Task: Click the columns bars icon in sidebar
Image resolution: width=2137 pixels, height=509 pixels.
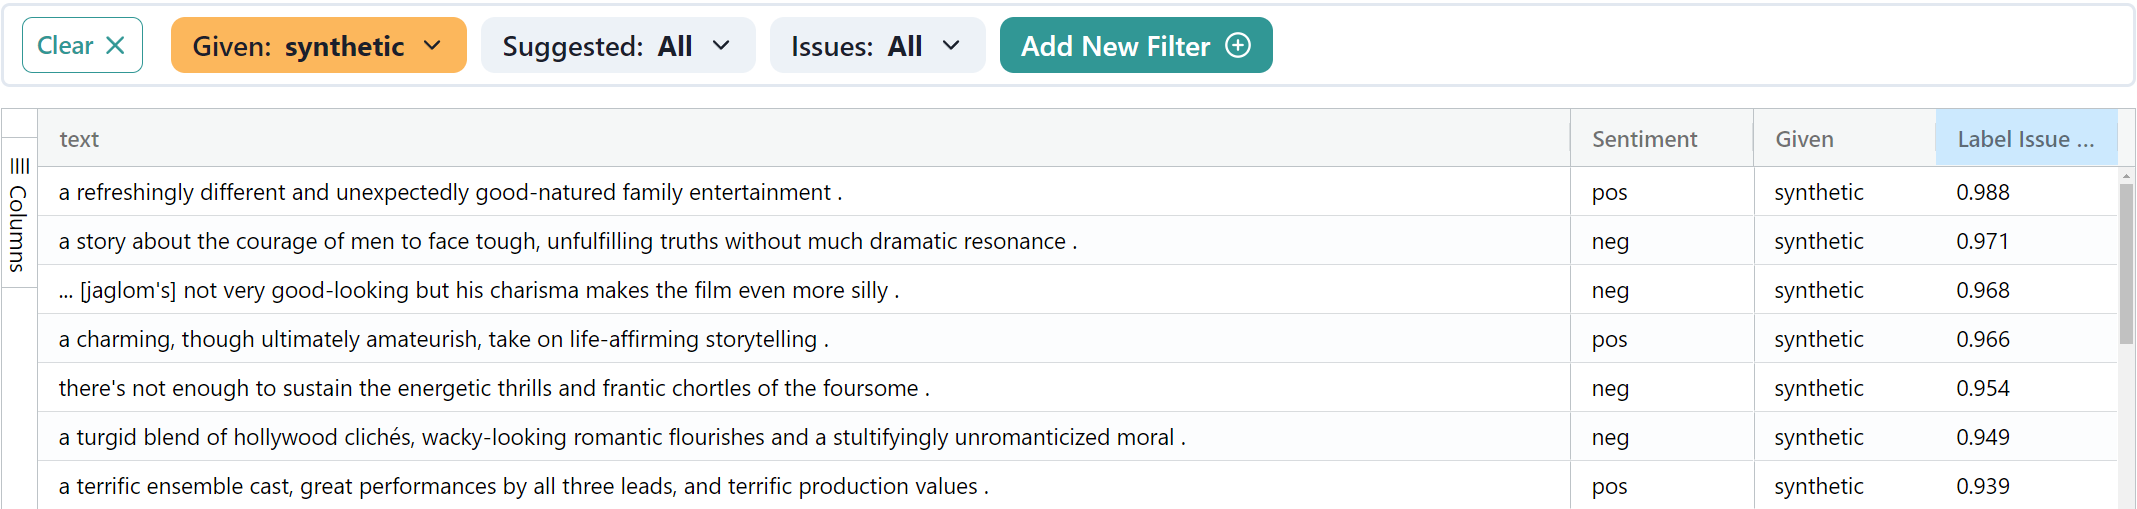Action: pyautogui.click(x=19, y=166)
